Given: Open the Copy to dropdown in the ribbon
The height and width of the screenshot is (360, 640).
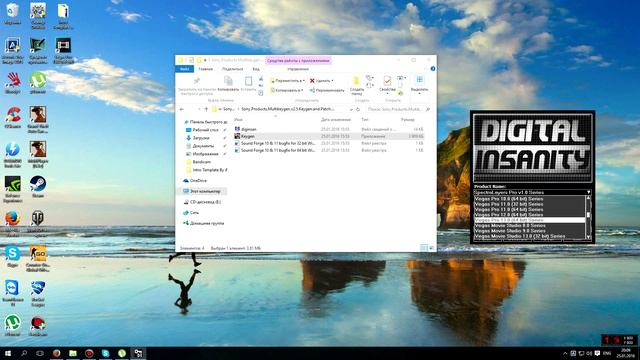Looking at the screenshot, I should [287, 90].
